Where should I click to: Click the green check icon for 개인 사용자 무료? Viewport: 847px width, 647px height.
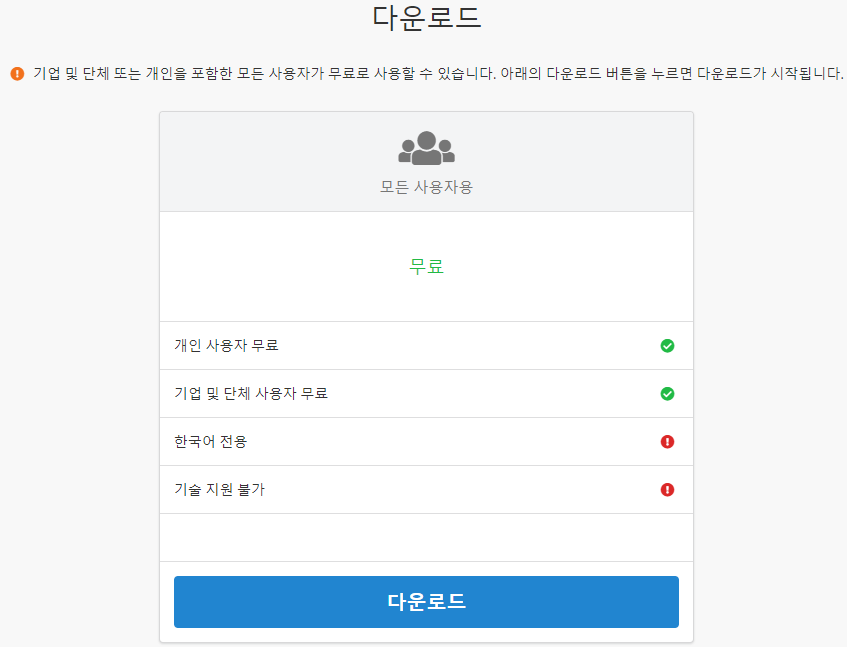[x=667, y=346]
